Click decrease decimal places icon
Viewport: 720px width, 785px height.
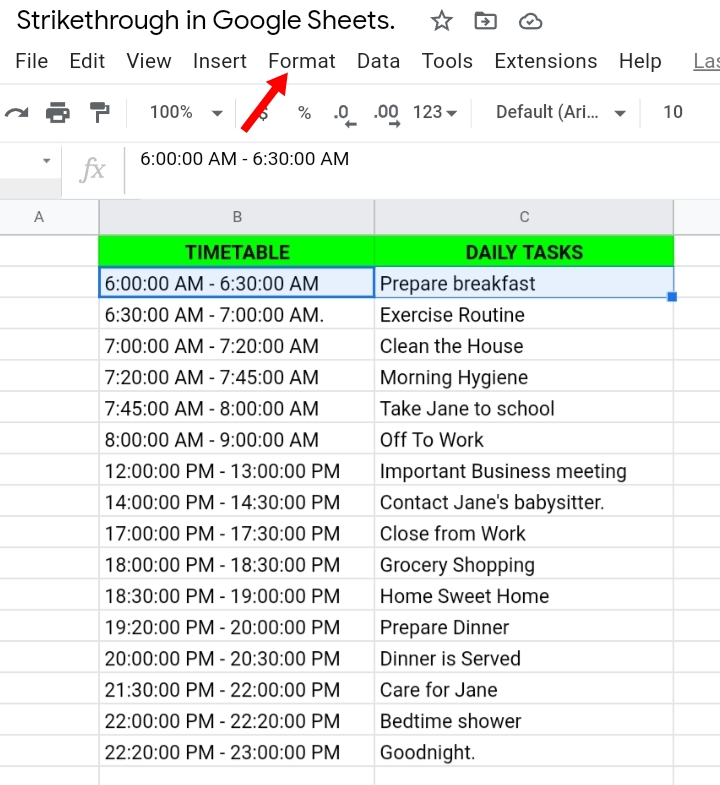[345, 115]
